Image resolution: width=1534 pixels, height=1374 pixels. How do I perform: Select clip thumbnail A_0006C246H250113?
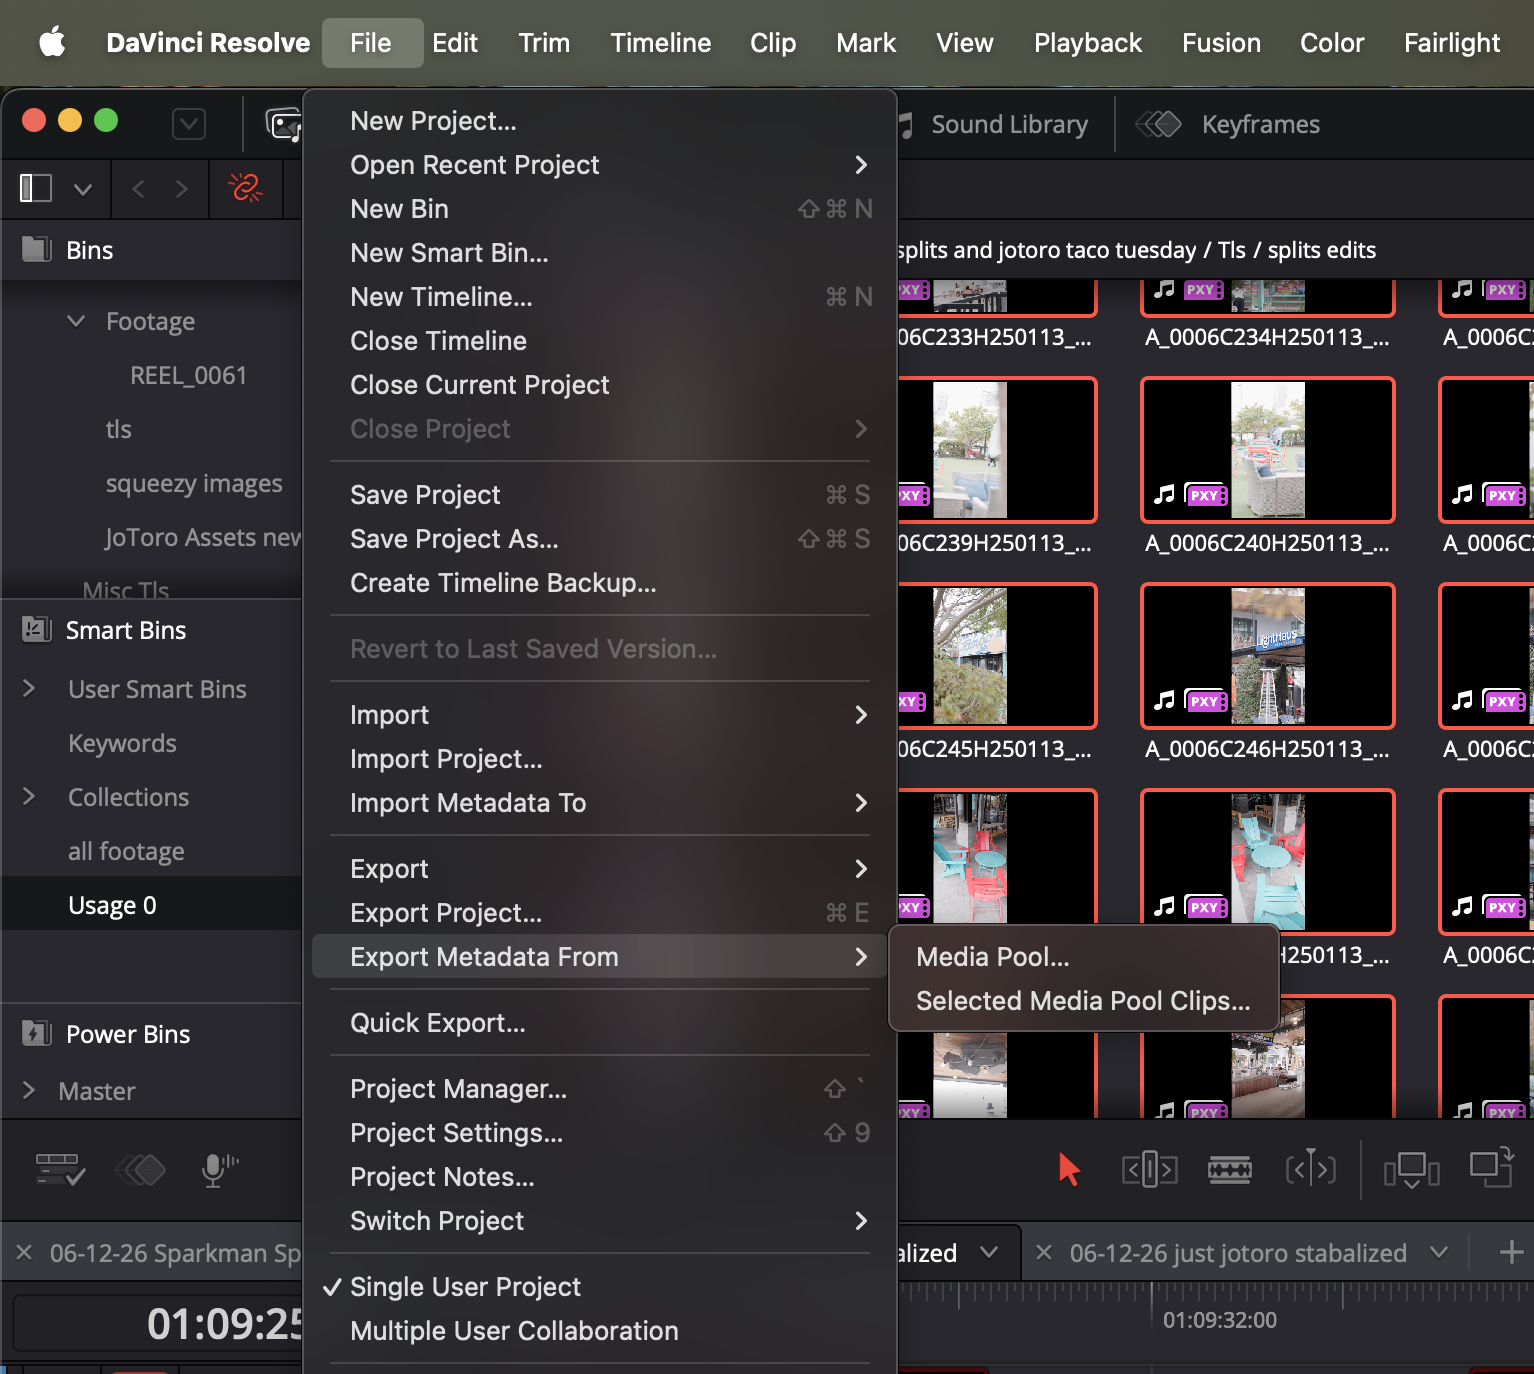(x=1267, y=656)
